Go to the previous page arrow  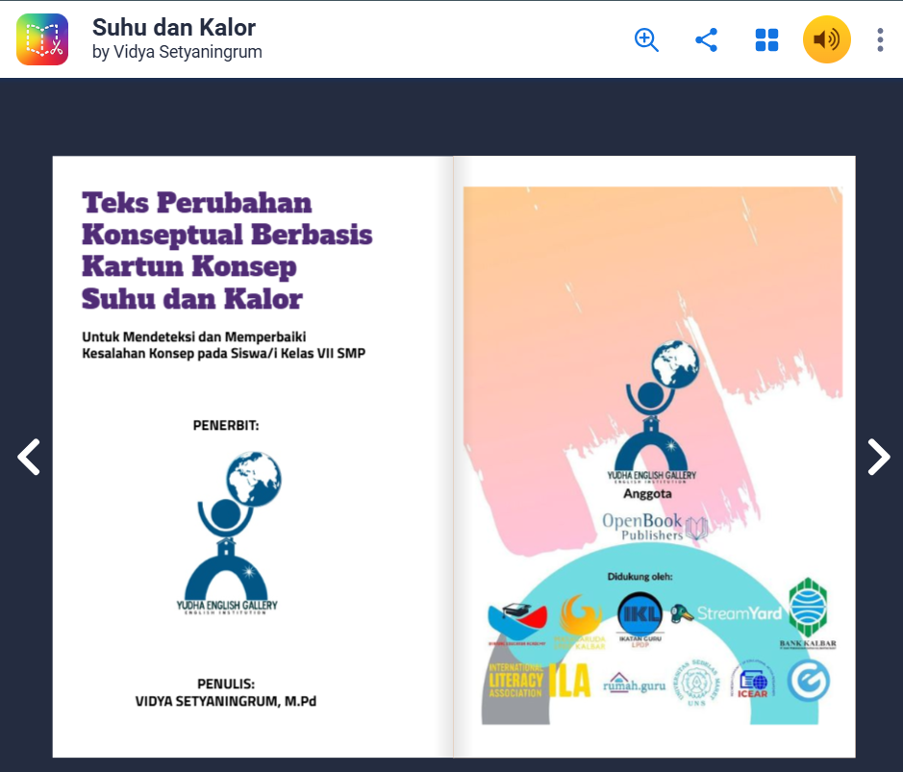29,457
